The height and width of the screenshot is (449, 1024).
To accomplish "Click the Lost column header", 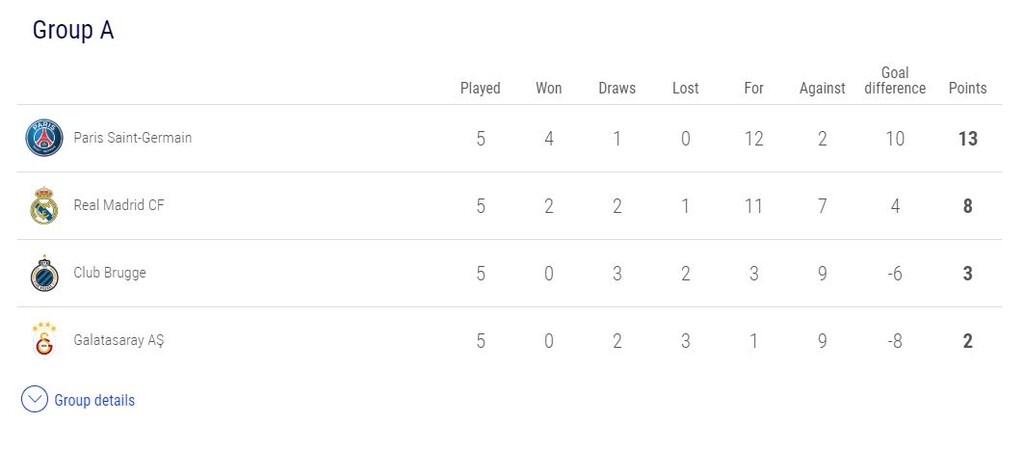I will pyautogui.click(x=685, y=88).
